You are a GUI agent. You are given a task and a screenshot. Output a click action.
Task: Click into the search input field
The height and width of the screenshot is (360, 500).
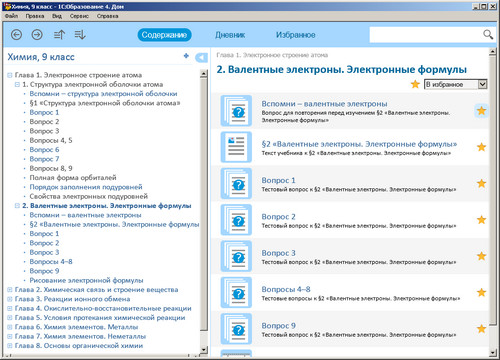point(426,34)
